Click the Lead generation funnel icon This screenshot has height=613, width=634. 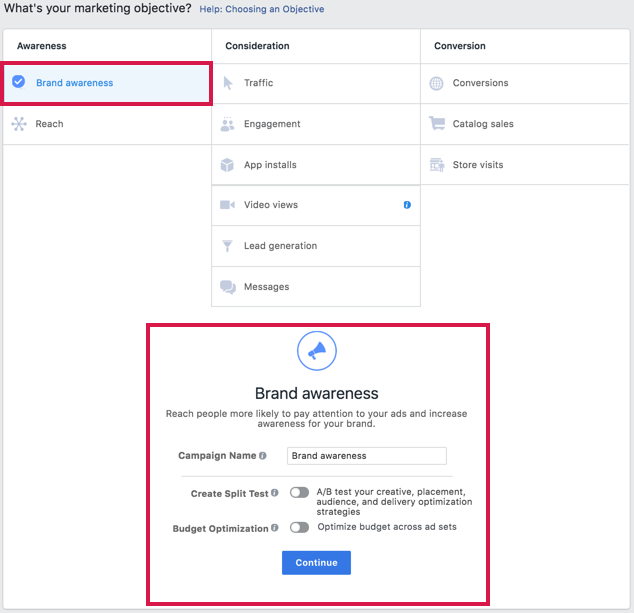coord(227,246)
